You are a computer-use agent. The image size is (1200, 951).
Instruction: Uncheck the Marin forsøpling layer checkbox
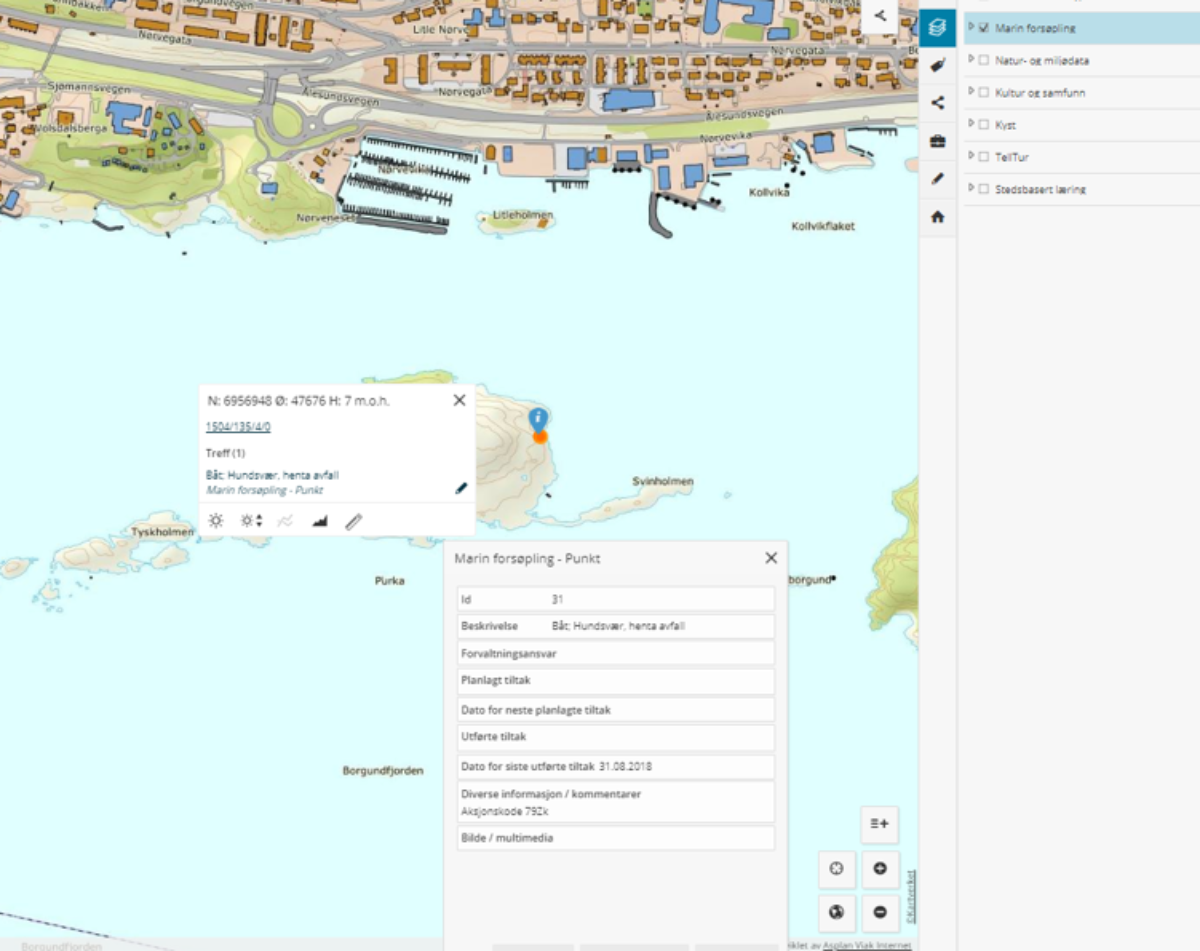pyautogui.click(x=984, y=28)
